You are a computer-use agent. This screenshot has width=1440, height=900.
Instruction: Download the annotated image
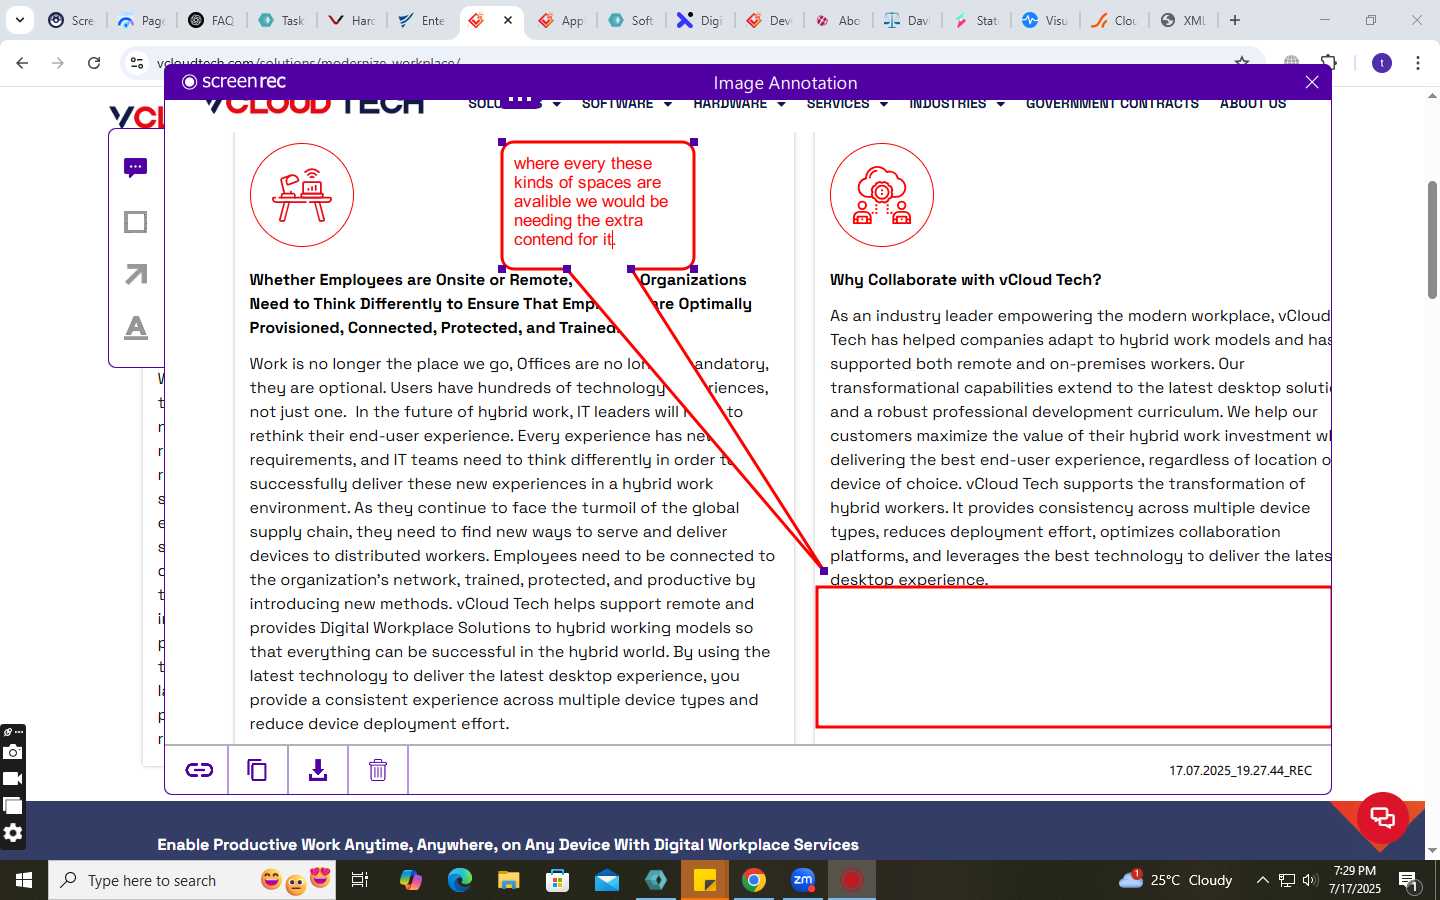(318, 770)
